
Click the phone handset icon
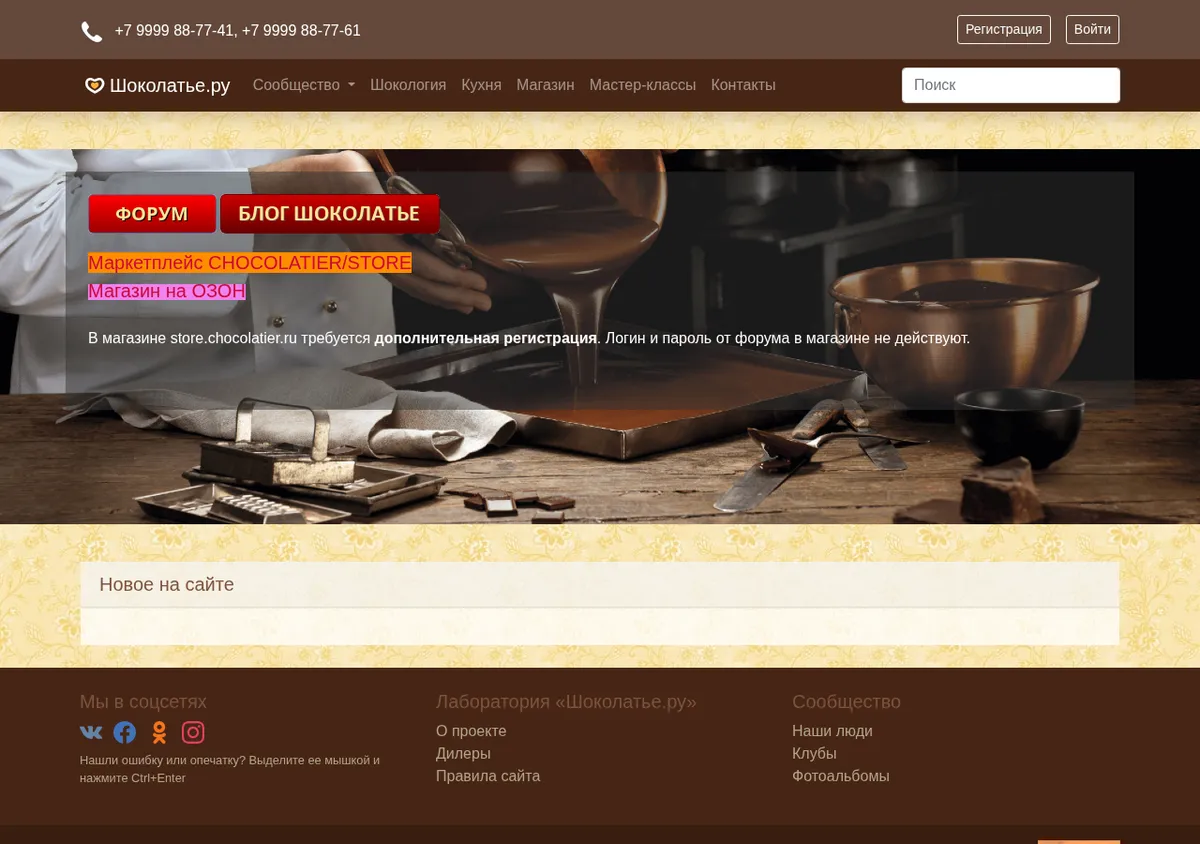click(91, 32)
